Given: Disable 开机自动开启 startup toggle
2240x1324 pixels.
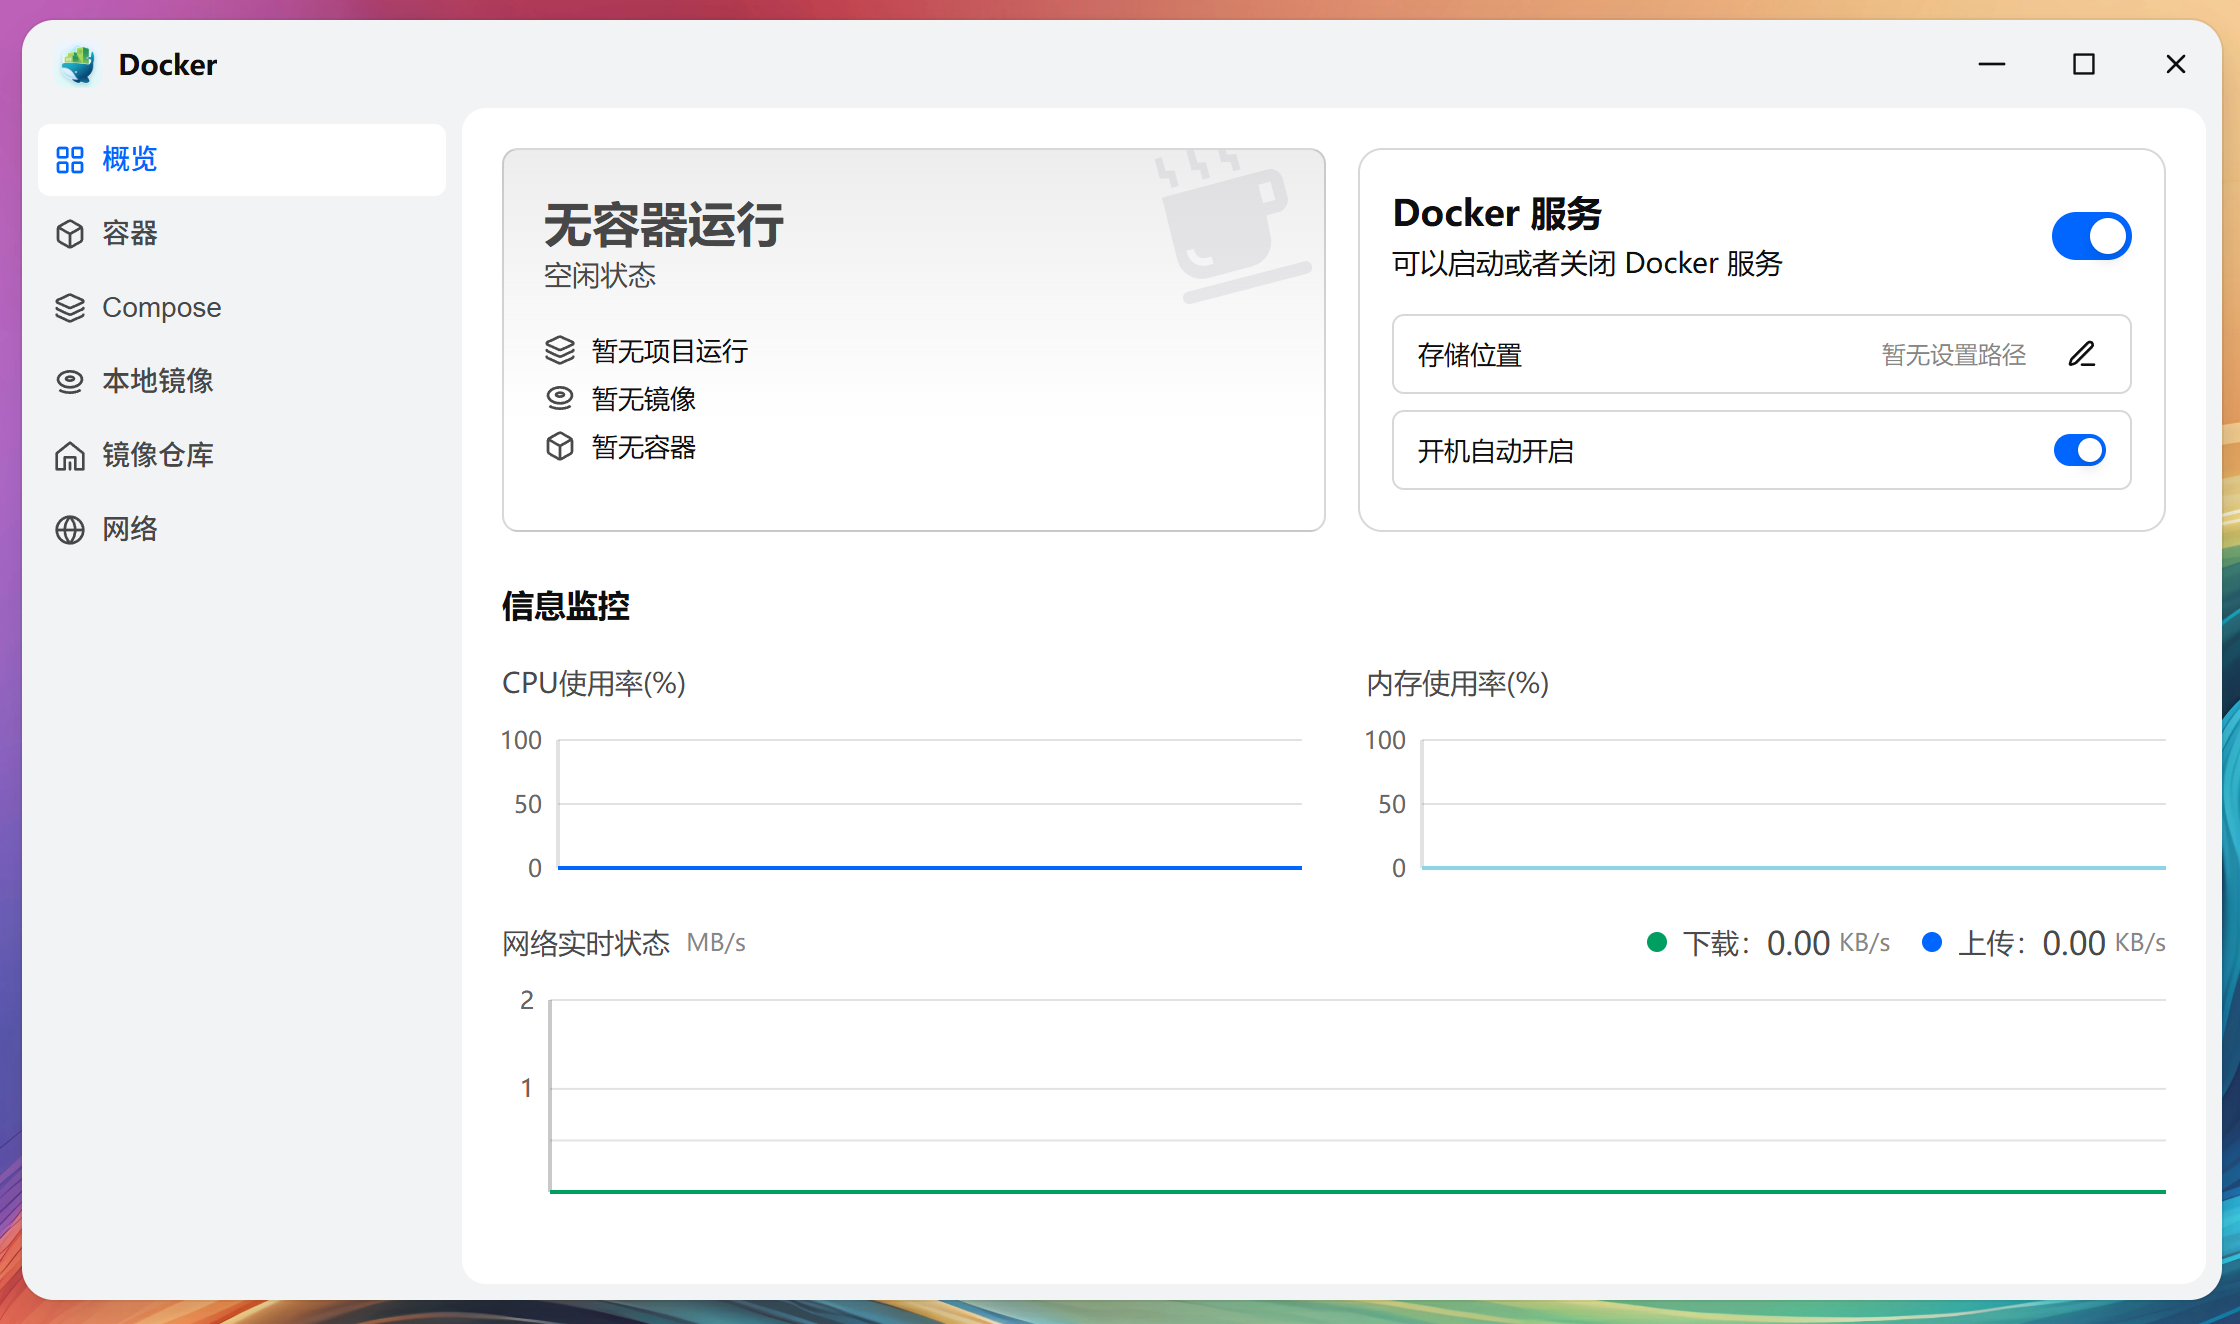Looking at the screenshot, I should pos(2080,450).
